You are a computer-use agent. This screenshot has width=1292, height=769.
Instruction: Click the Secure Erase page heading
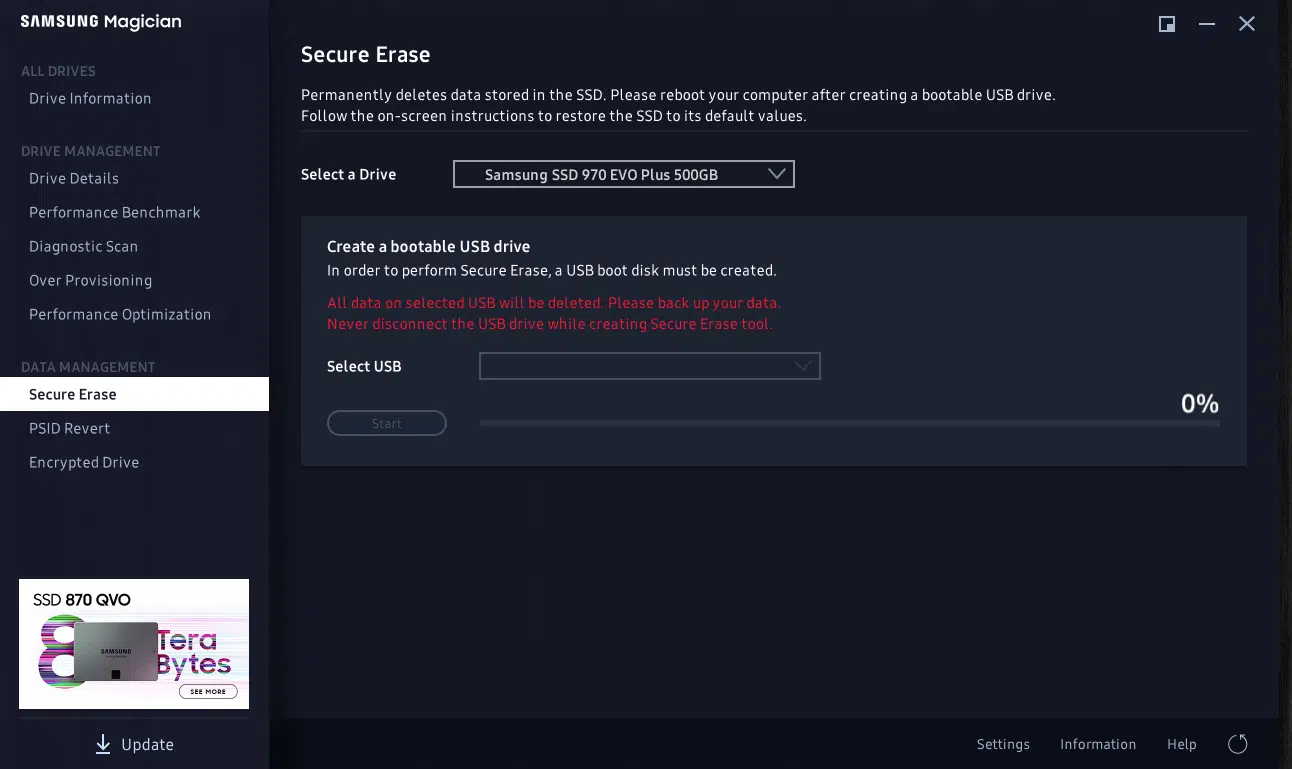pos(366,55)
